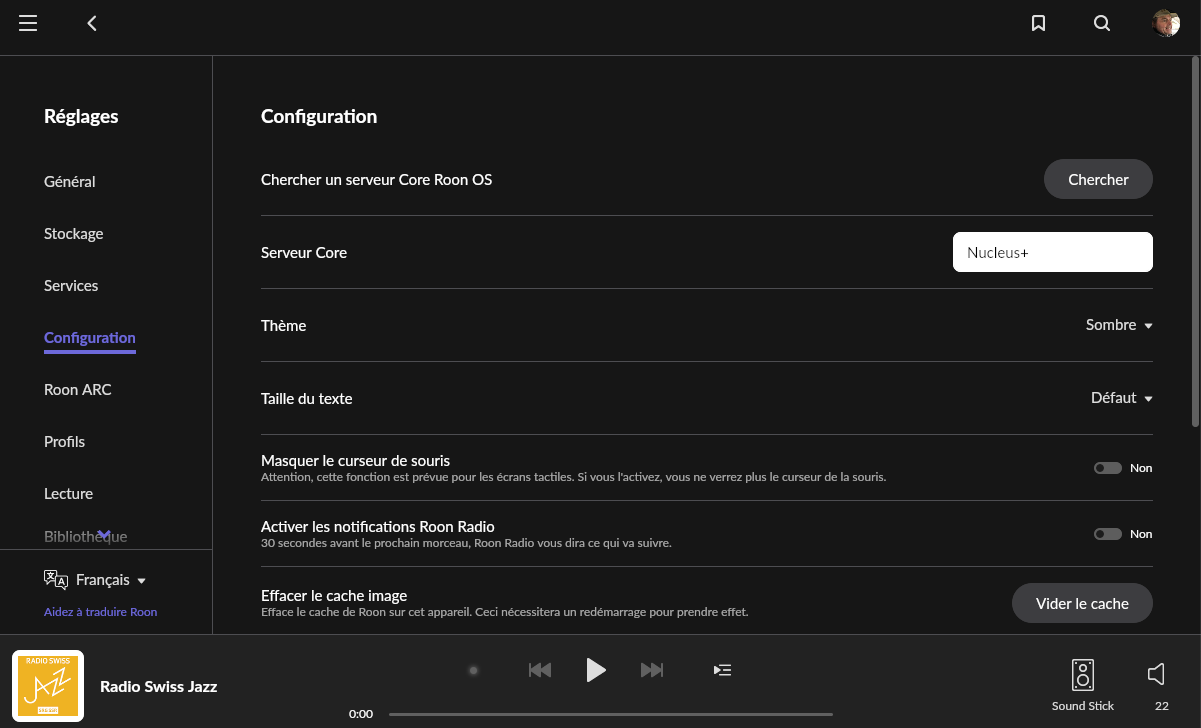Click the Nucleus+ server core field

1053,252
